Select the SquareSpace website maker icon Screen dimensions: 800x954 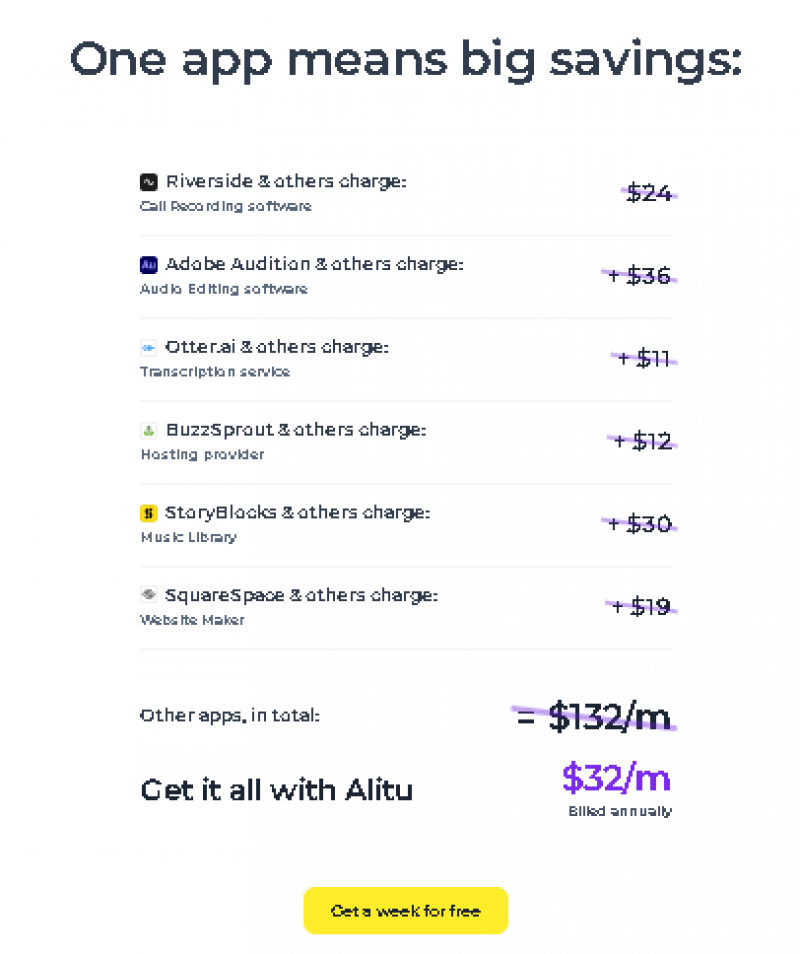click(x=147, y=594)
